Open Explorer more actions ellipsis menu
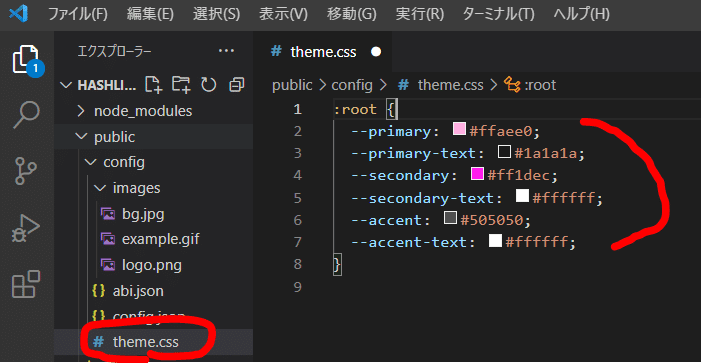This screenshot has width=701, height=363. pyautogui.click(x=226, y=51)
